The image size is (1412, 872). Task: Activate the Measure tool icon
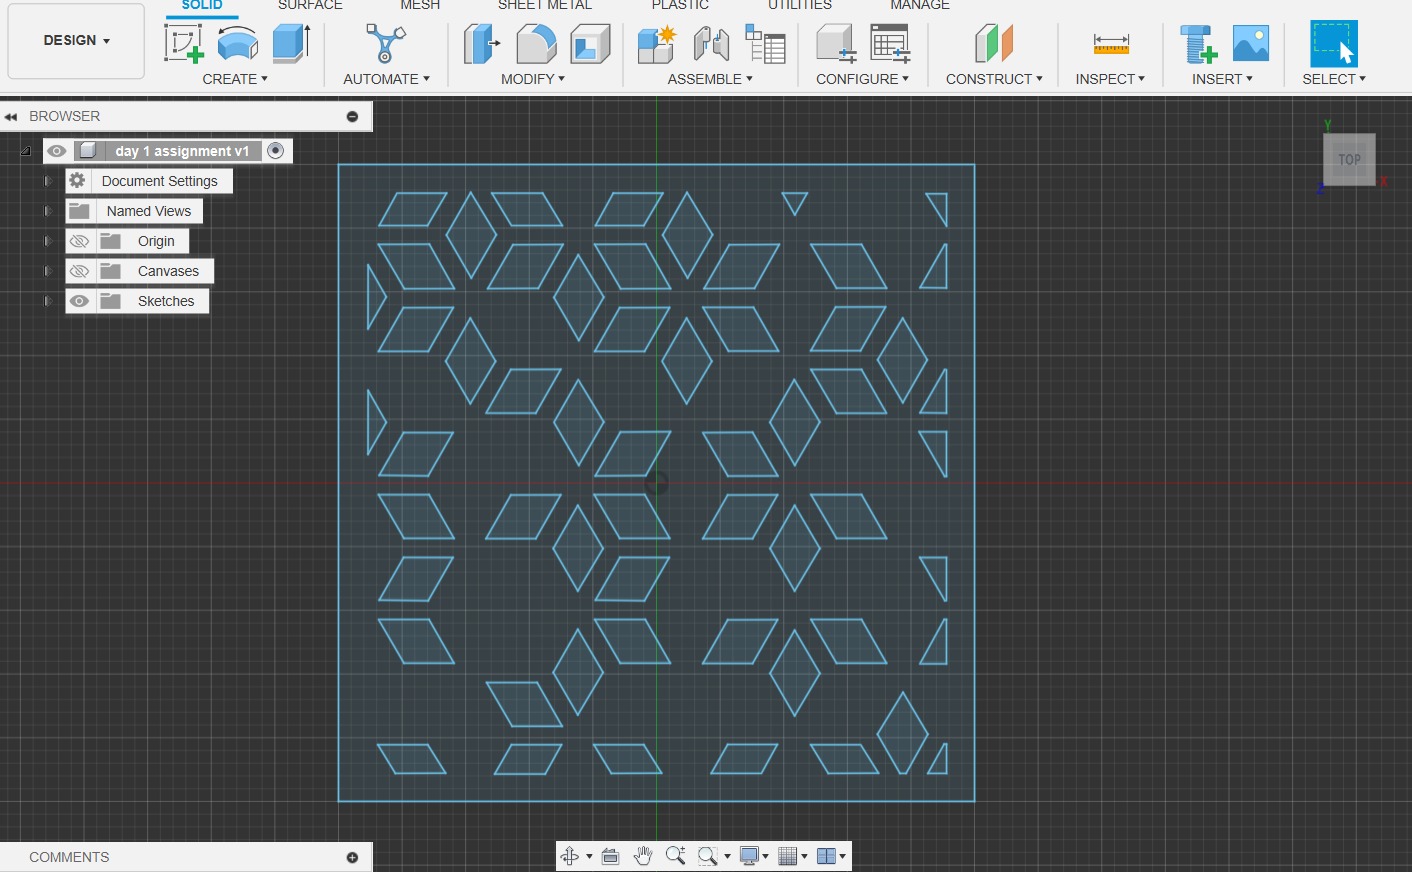1111,44
